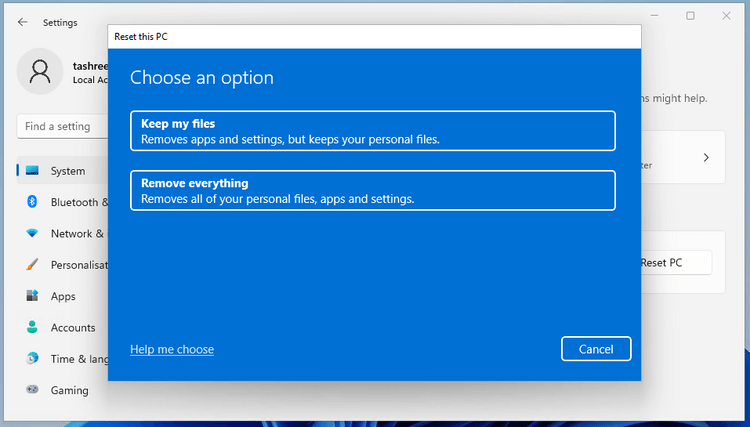Click the Time & language globe icon
This screenshot has width=750, height=427.
click(x=32, y=359)
